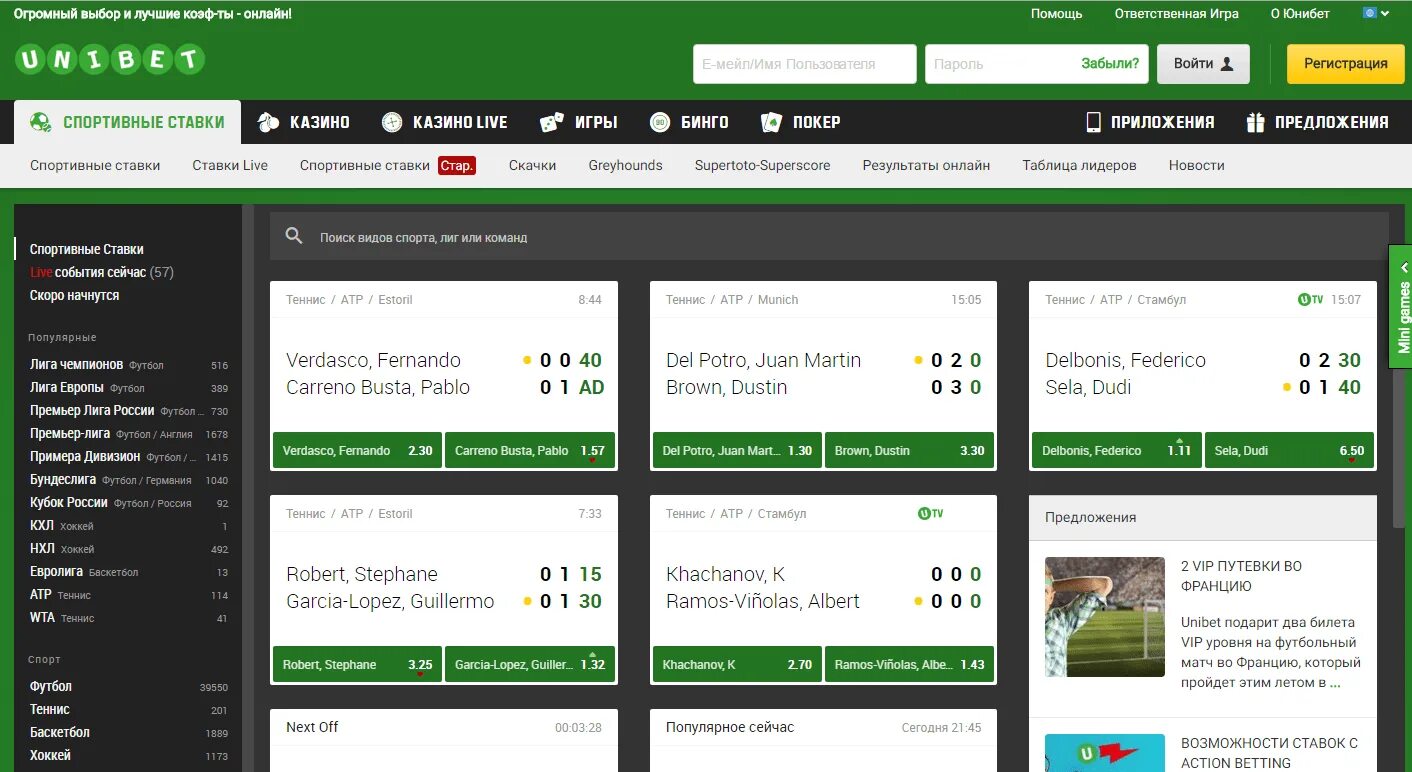Screen dimensions: 1412x772
Task: Focus the email/username input field
Action: (x=805, y=64)
